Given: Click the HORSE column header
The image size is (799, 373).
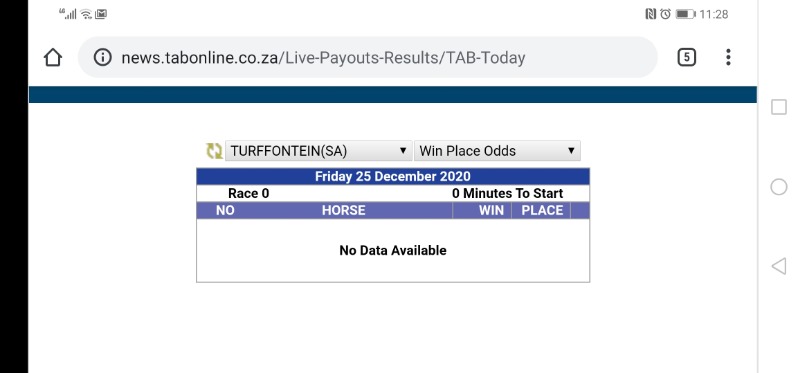Looking at the screenshot, I should (x=343, y=210).
